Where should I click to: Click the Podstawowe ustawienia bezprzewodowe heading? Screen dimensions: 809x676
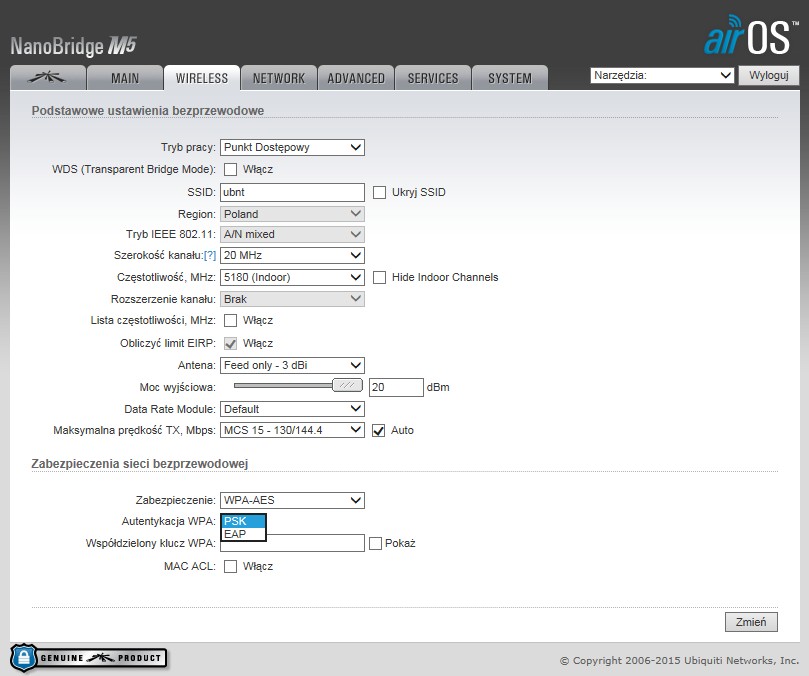148,110
